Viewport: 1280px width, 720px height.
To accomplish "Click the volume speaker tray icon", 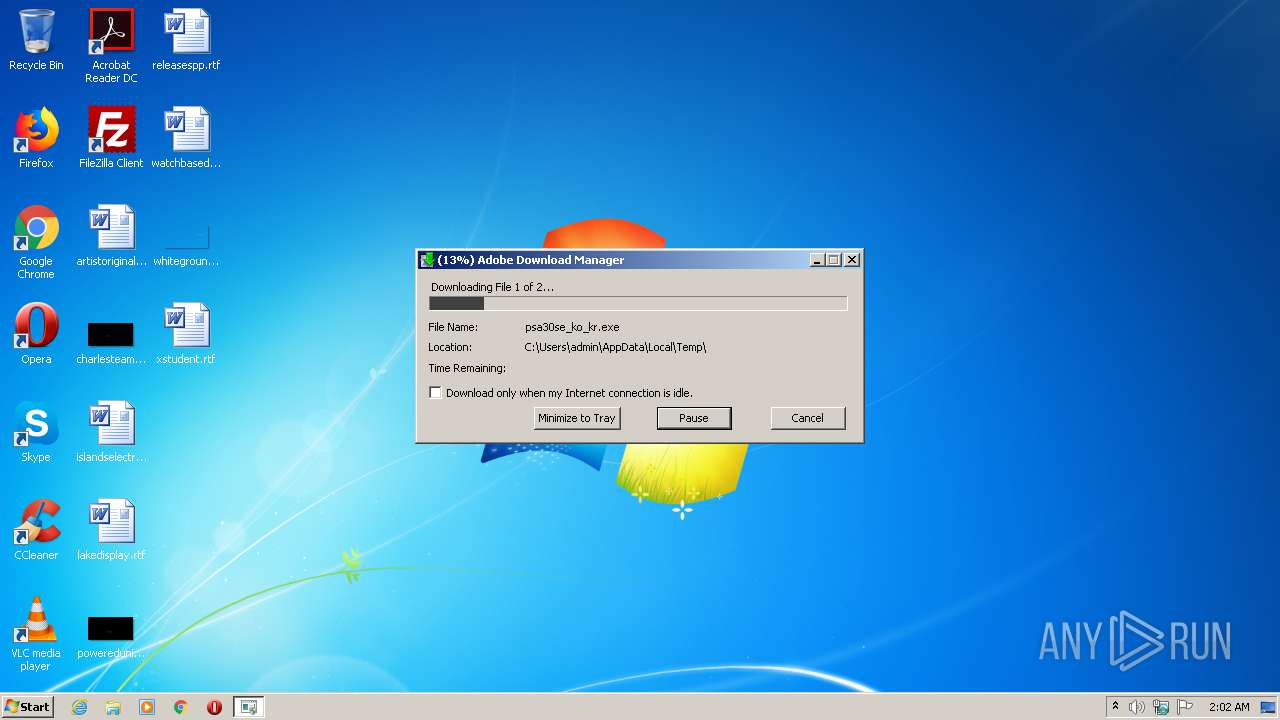I will click(1137, 707).
